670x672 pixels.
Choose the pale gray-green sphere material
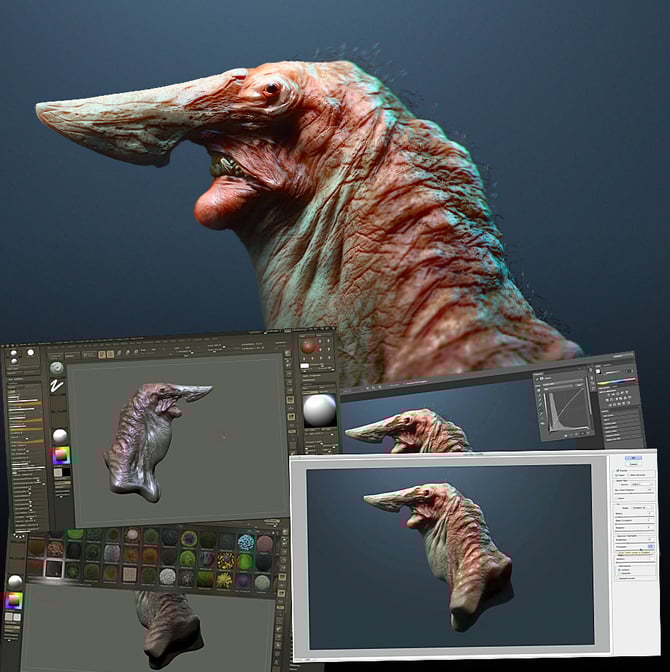262,583
